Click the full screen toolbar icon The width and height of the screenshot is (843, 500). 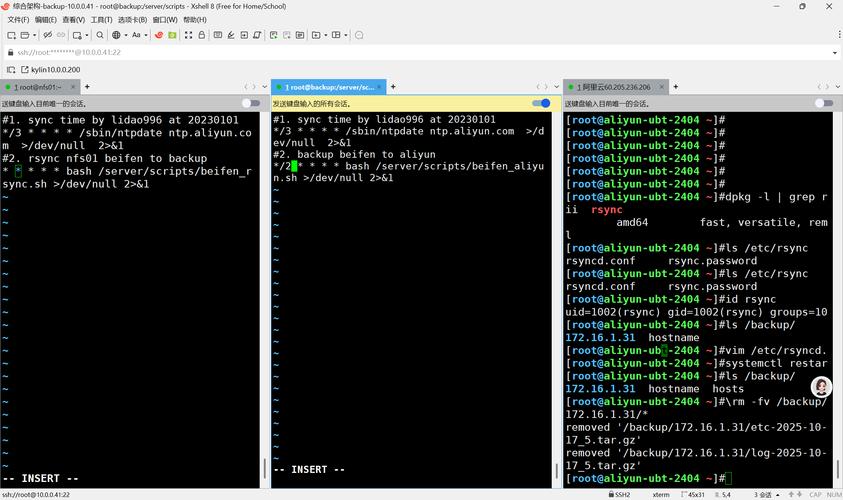[188, 35]
